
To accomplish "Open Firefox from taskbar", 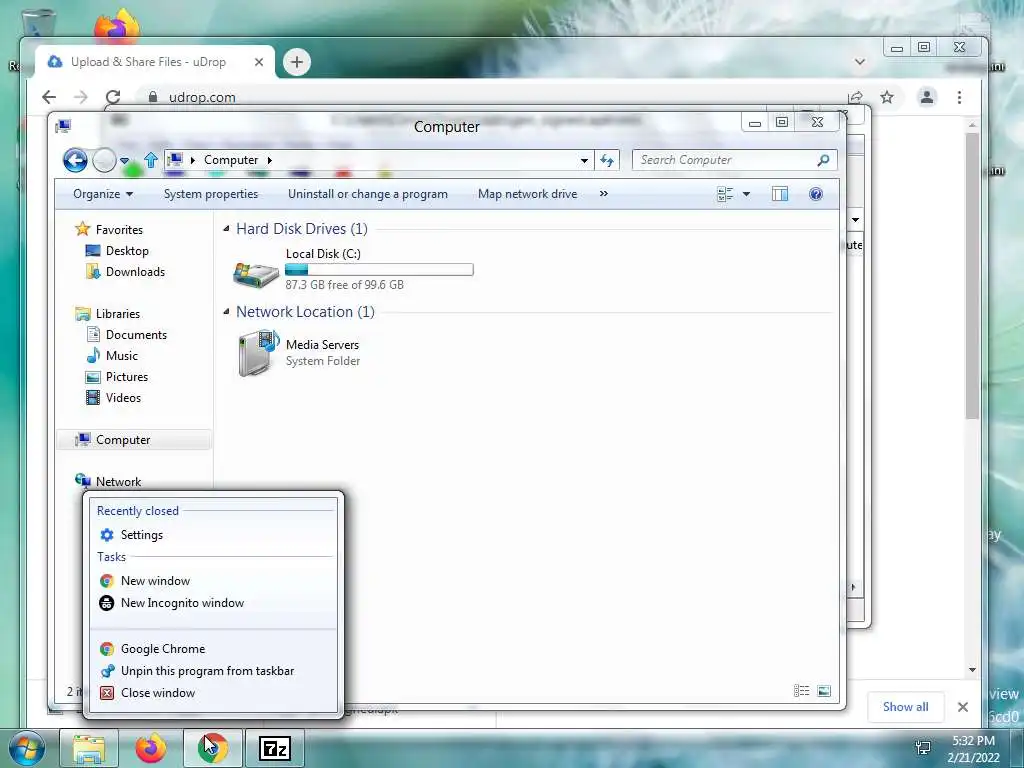I will coord(150,748).
